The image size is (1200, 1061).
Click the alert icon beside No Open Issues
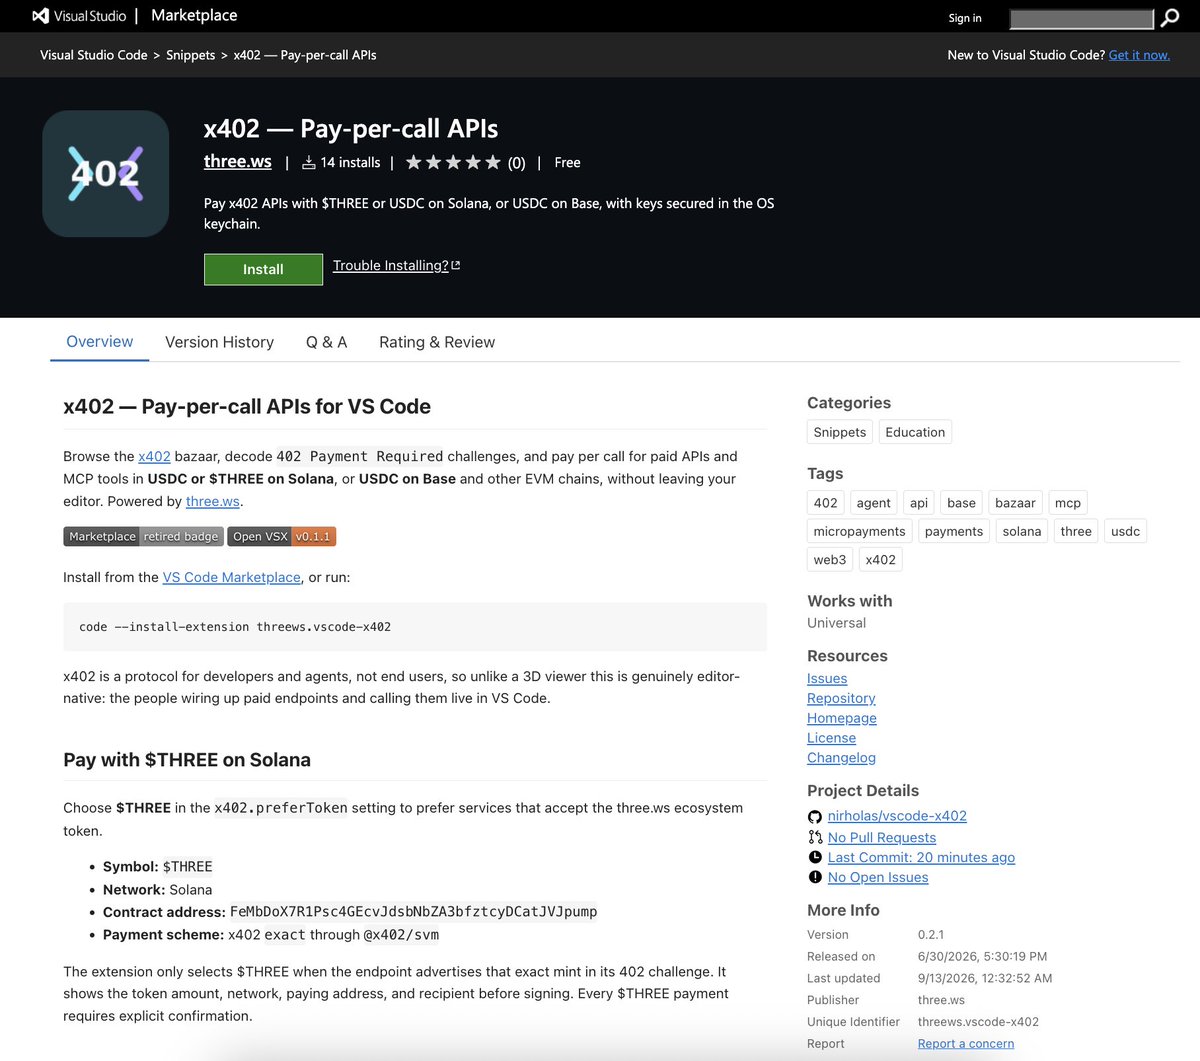point(815,877)
